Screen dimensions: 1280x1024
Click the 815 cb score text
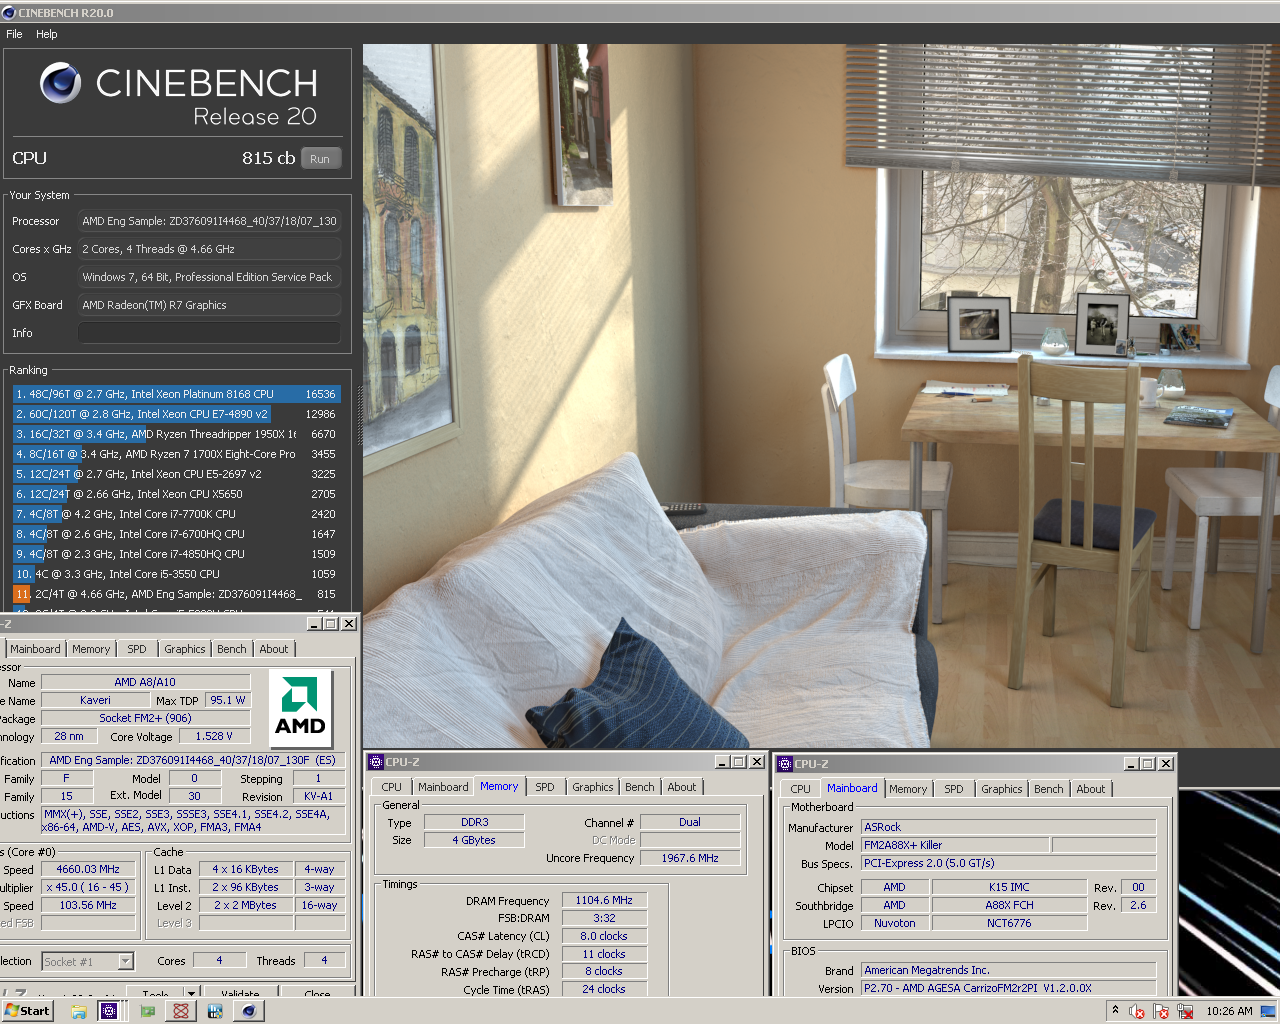[x=268, y=158]
